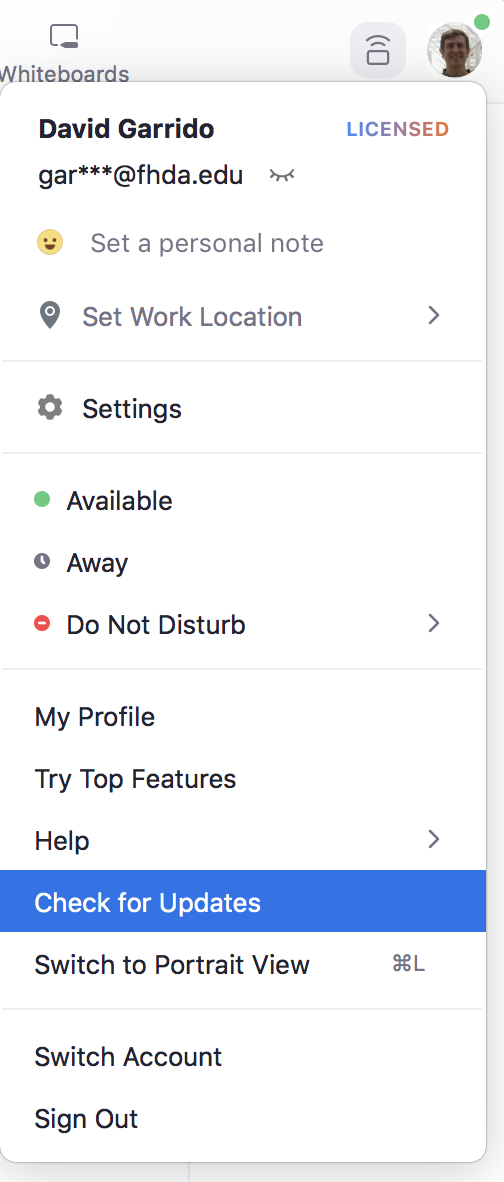504x1182 pixels.
Task: Click the screen share casting icon
Action: (377, 50)
